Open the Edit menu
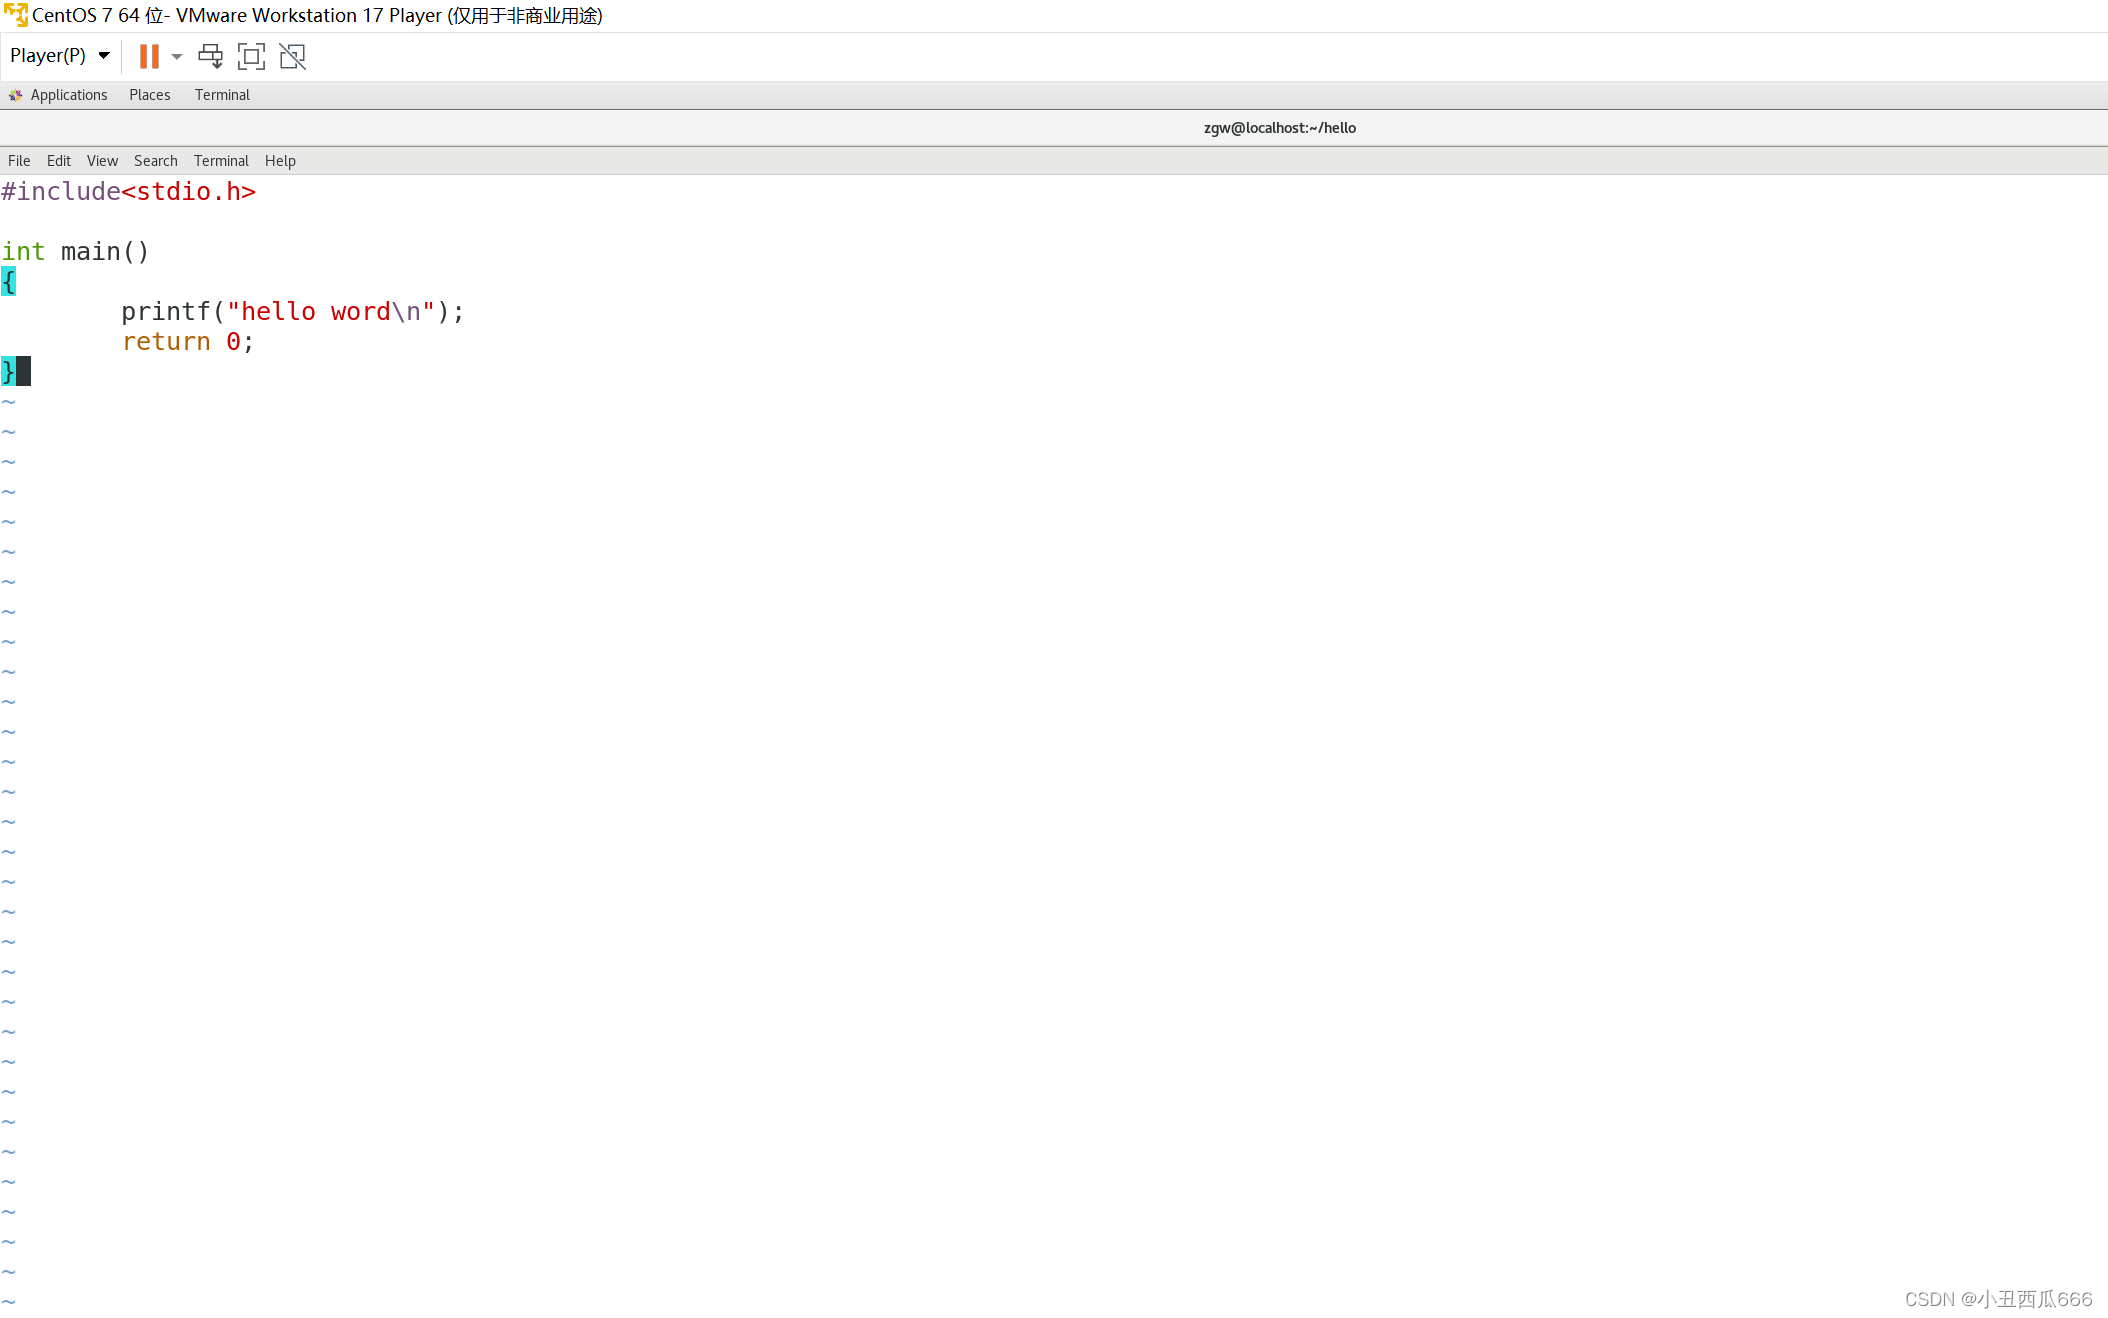2108x1318 pixels. tap(58, 160)
